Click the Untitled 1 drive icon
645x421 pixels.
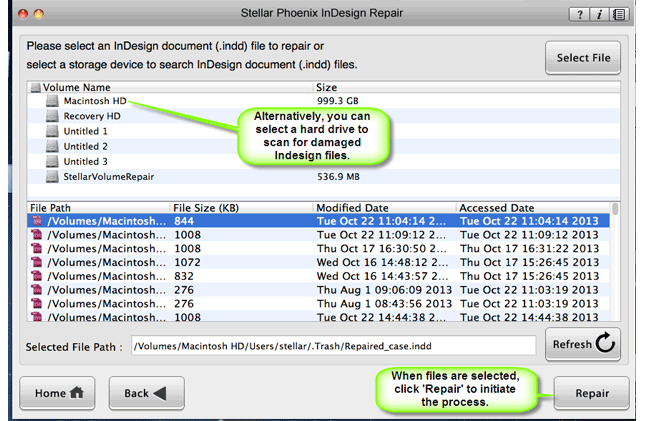(x=52, y=131)
